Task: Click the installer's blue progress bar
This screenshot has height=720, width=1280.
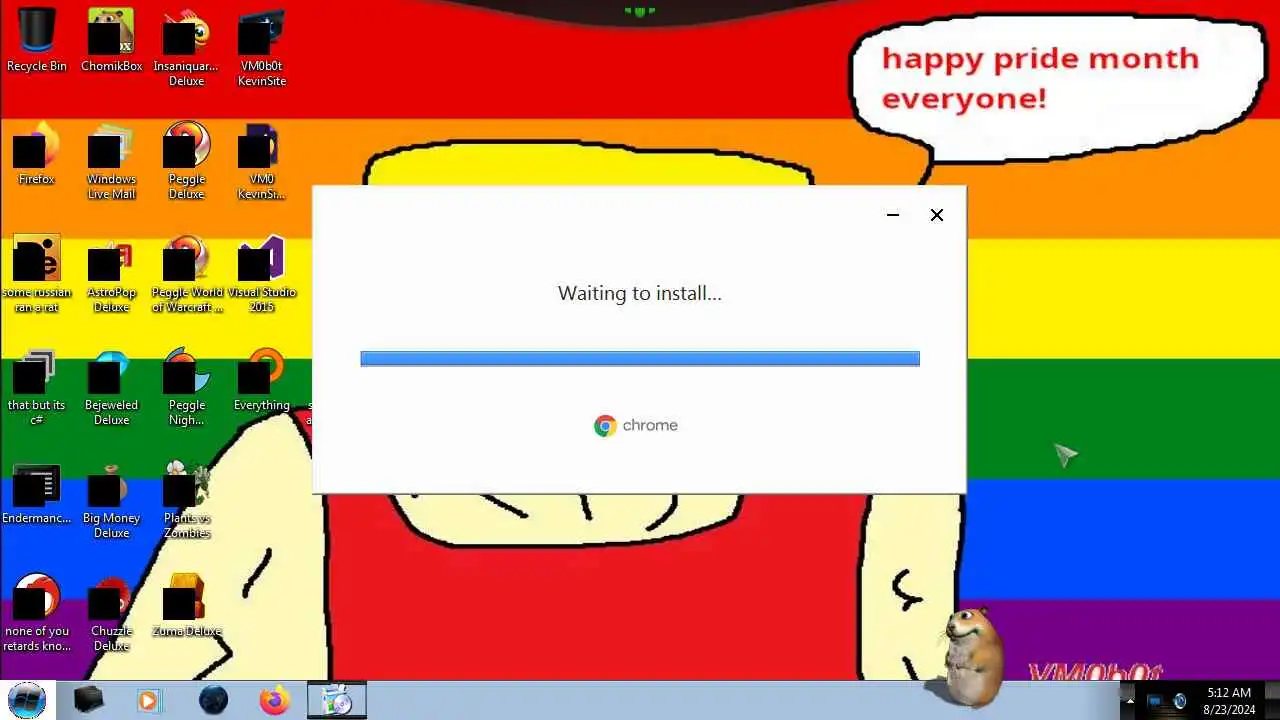Action: pos(640,358)
